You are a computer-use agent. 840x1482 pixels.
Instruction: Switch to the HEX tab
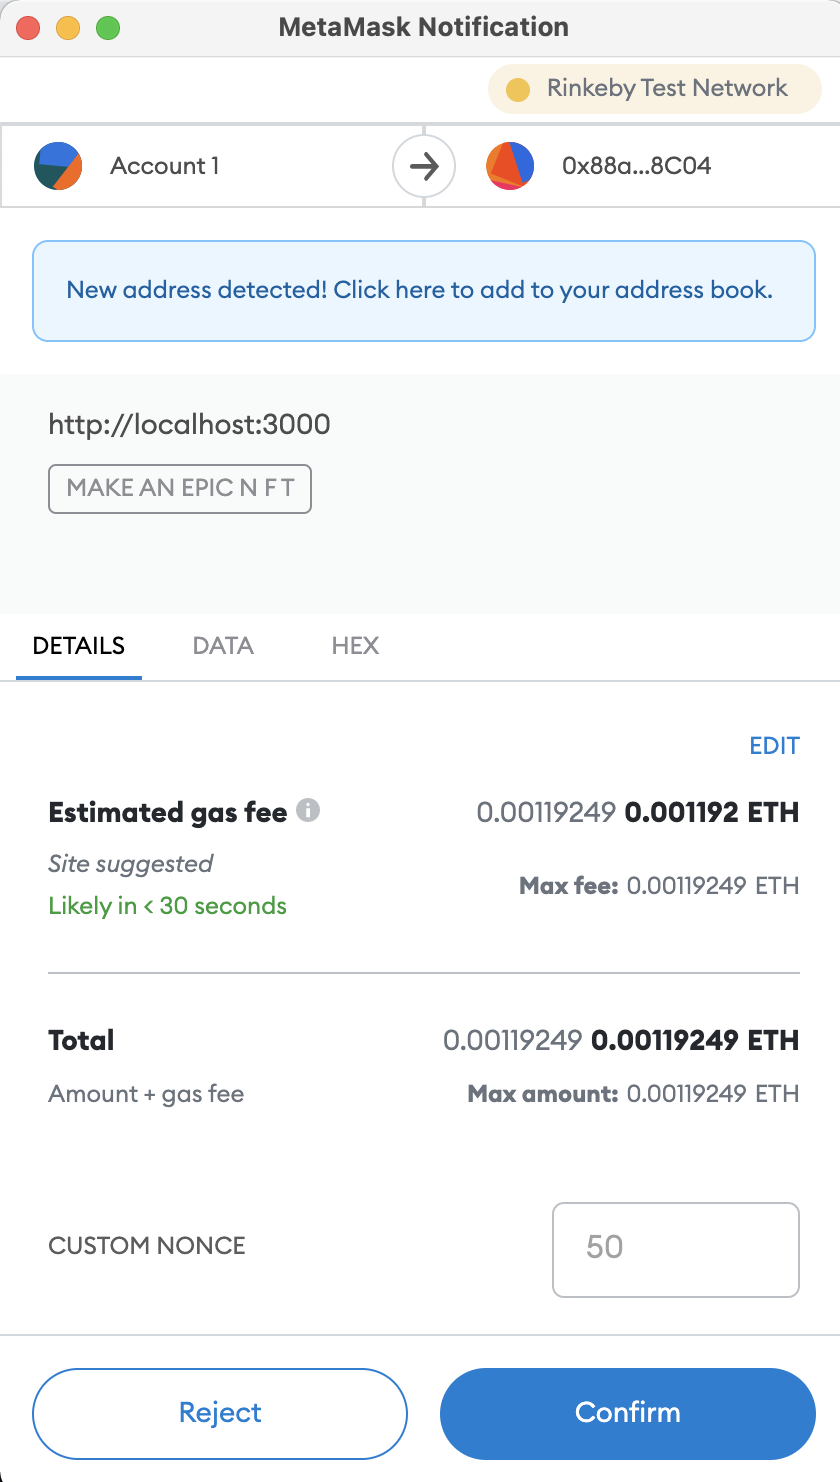(x=355, y=646)
